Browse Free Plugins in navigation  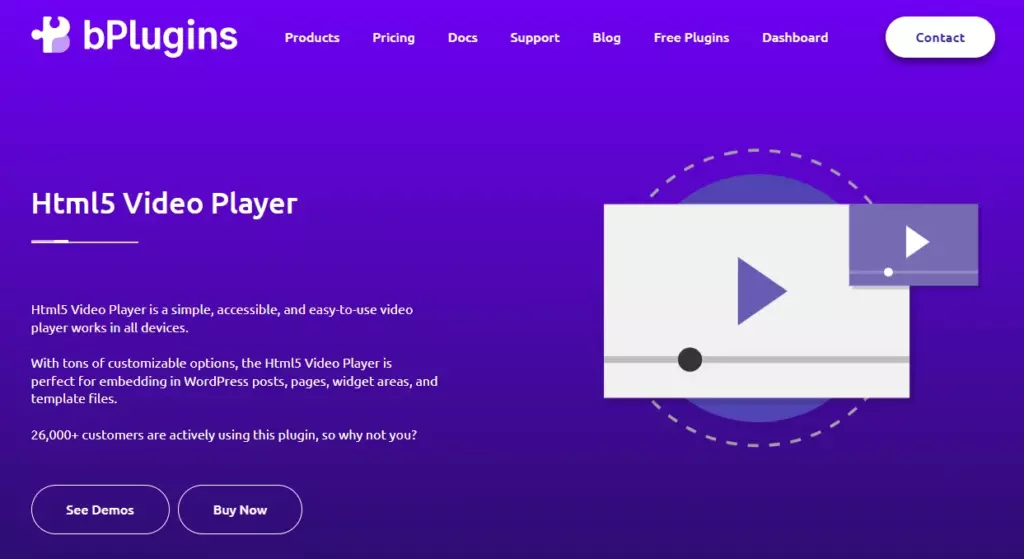692,38
